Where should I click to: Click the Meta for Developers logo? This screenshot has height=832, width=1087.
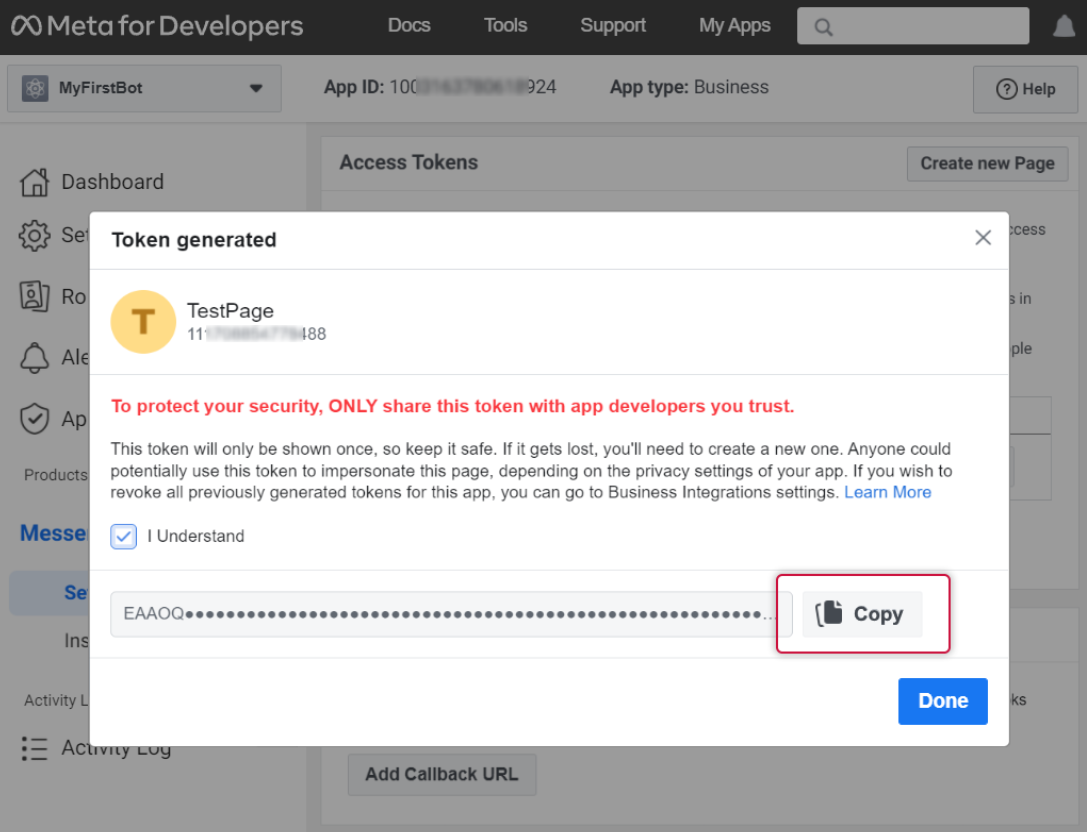[157, 26]
